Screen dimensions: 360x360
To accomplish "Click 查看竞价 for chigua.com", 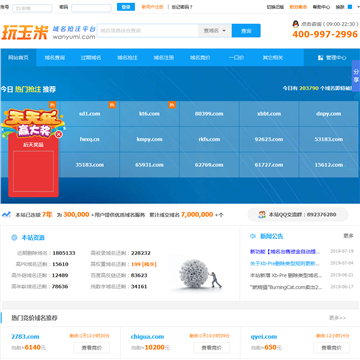I will coord(211,348).
